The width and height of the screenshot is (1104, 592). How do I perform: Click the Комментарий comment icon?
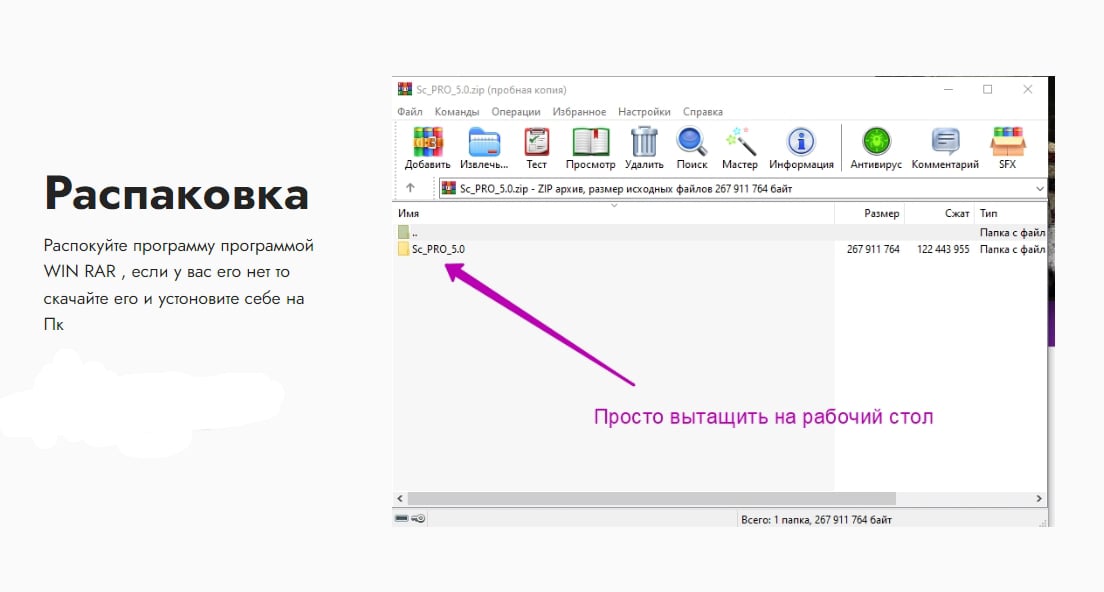945,143
